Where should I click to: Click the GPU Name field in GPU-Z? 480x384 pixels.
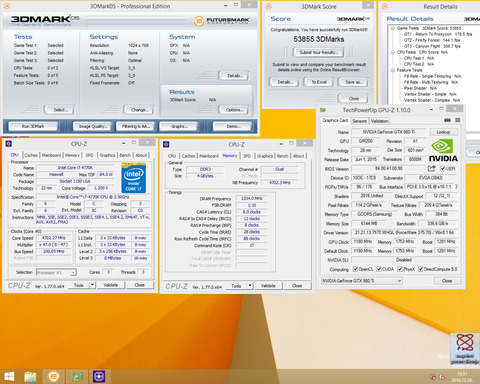(389, 132)
